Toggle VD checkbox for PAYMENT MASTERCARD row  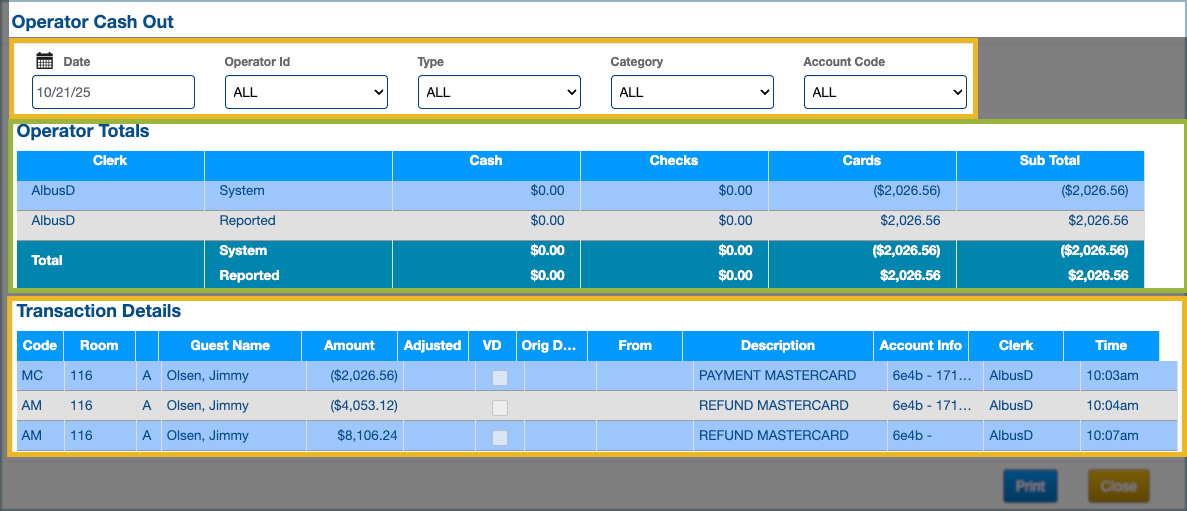click(500, 377)
